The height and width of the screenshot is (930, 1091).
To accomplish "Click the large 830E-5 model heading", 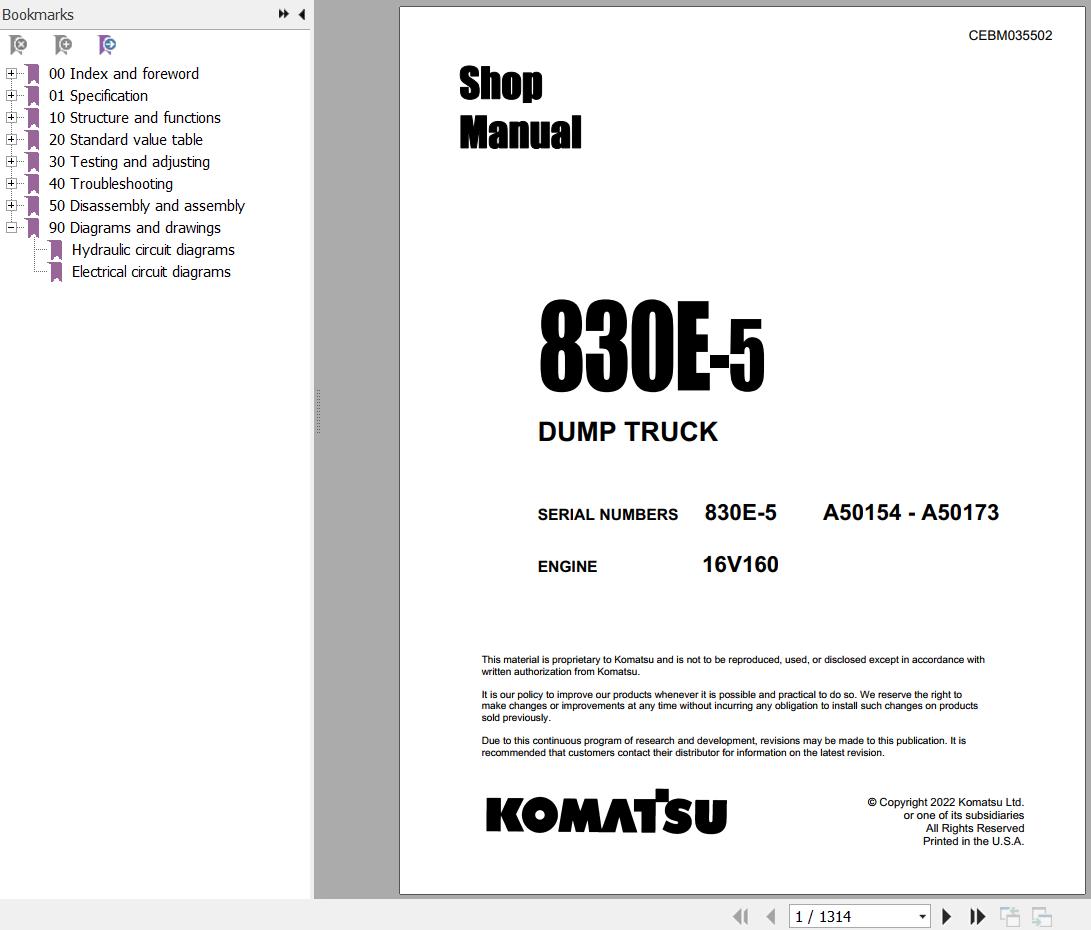I will click(x=651, y=346).
